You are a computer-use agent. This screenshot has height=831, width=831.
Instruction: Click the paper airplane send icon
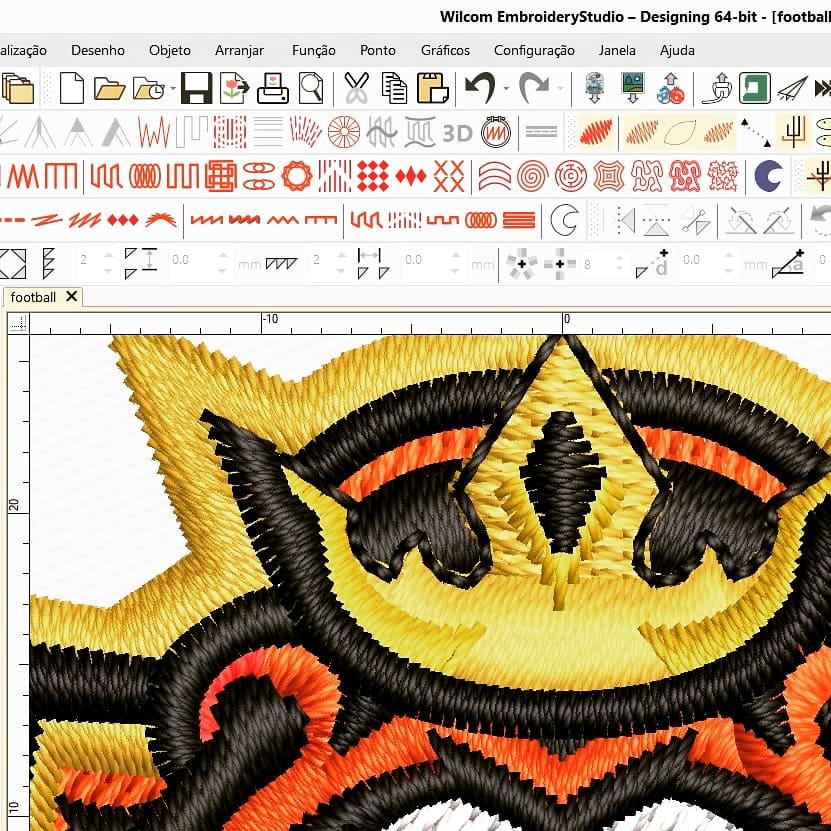pos(792,88)
